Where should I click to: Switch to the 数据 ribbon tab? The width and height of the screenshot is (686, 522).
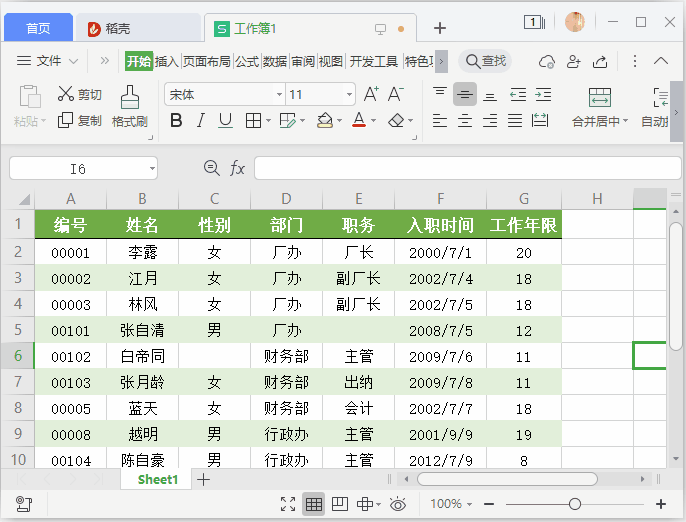pyautogui.click(x=275, y=61)
